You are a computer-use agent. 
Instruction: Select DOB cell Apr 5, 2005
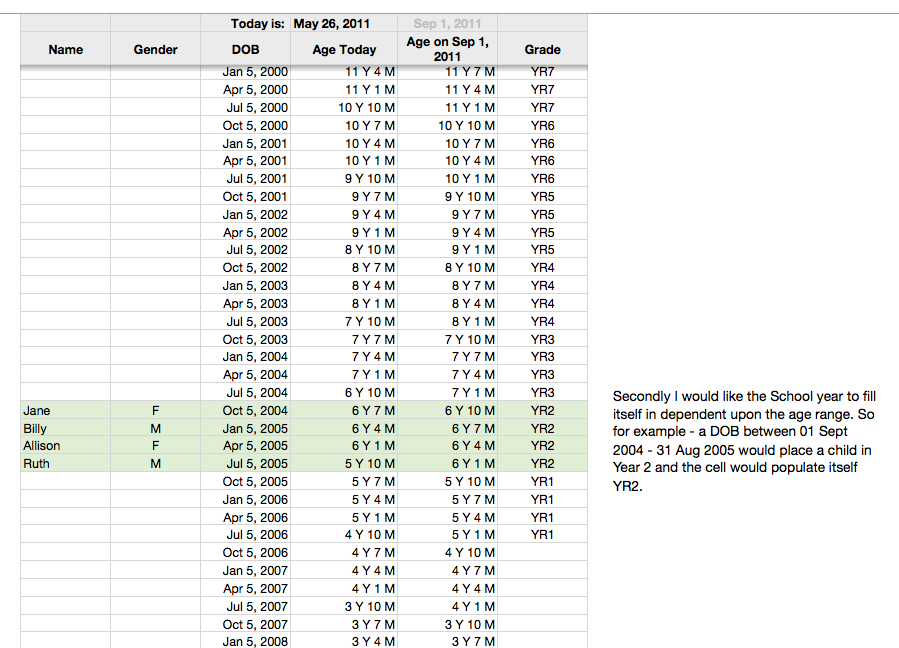[x=245, y=446]
